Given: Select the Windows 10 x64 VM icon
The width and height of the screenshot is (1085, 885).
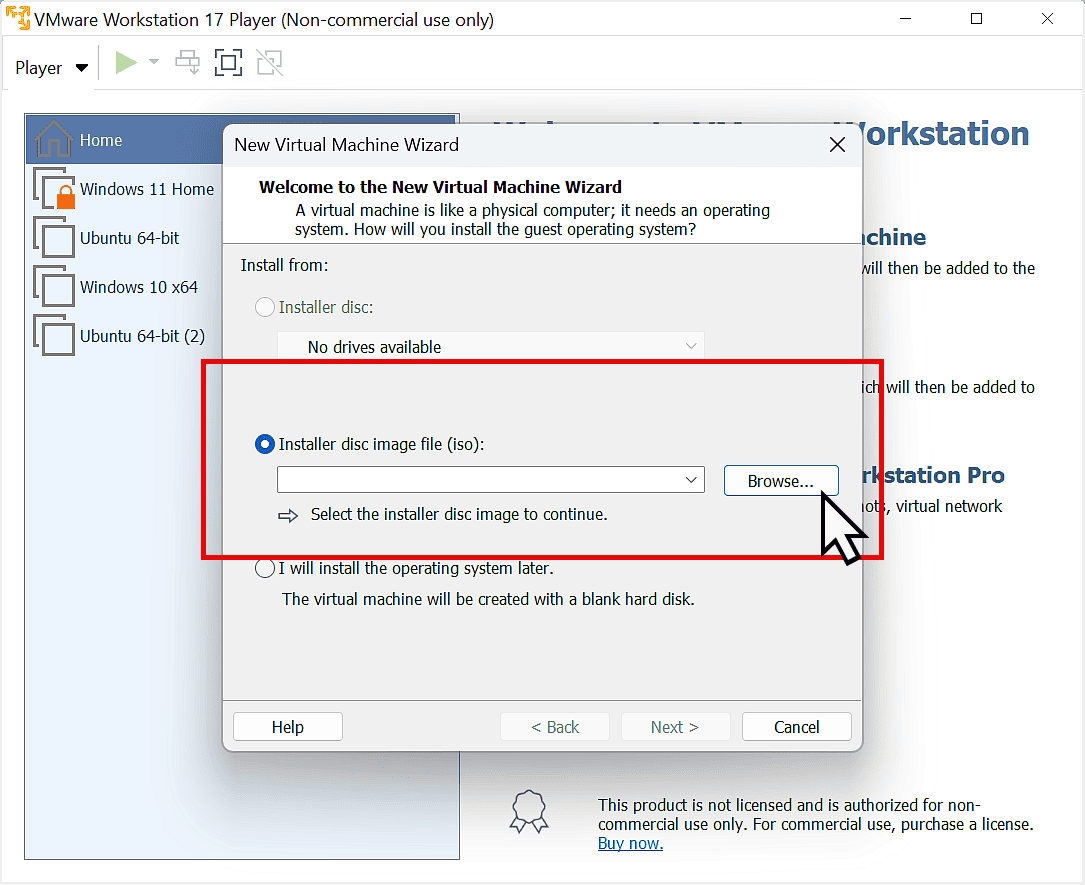Looking at the screenshot, I should (54, 287).
